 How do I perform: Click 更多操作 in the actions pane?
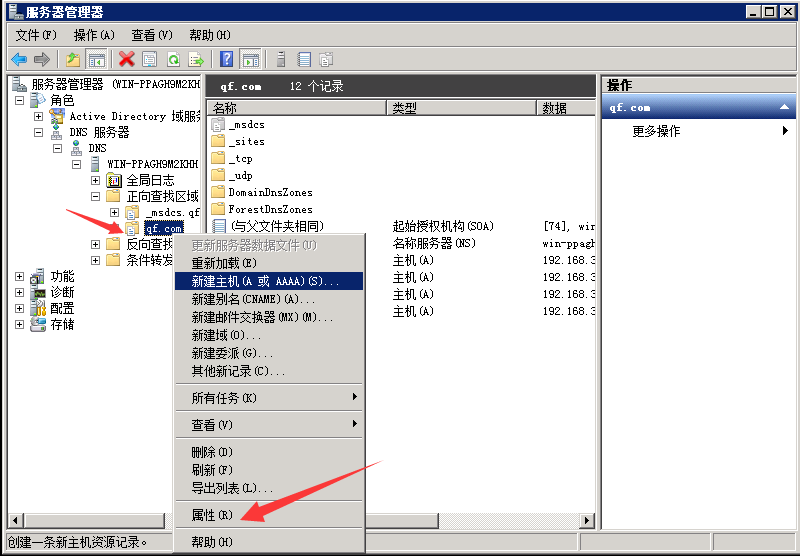tap(656, 131)
